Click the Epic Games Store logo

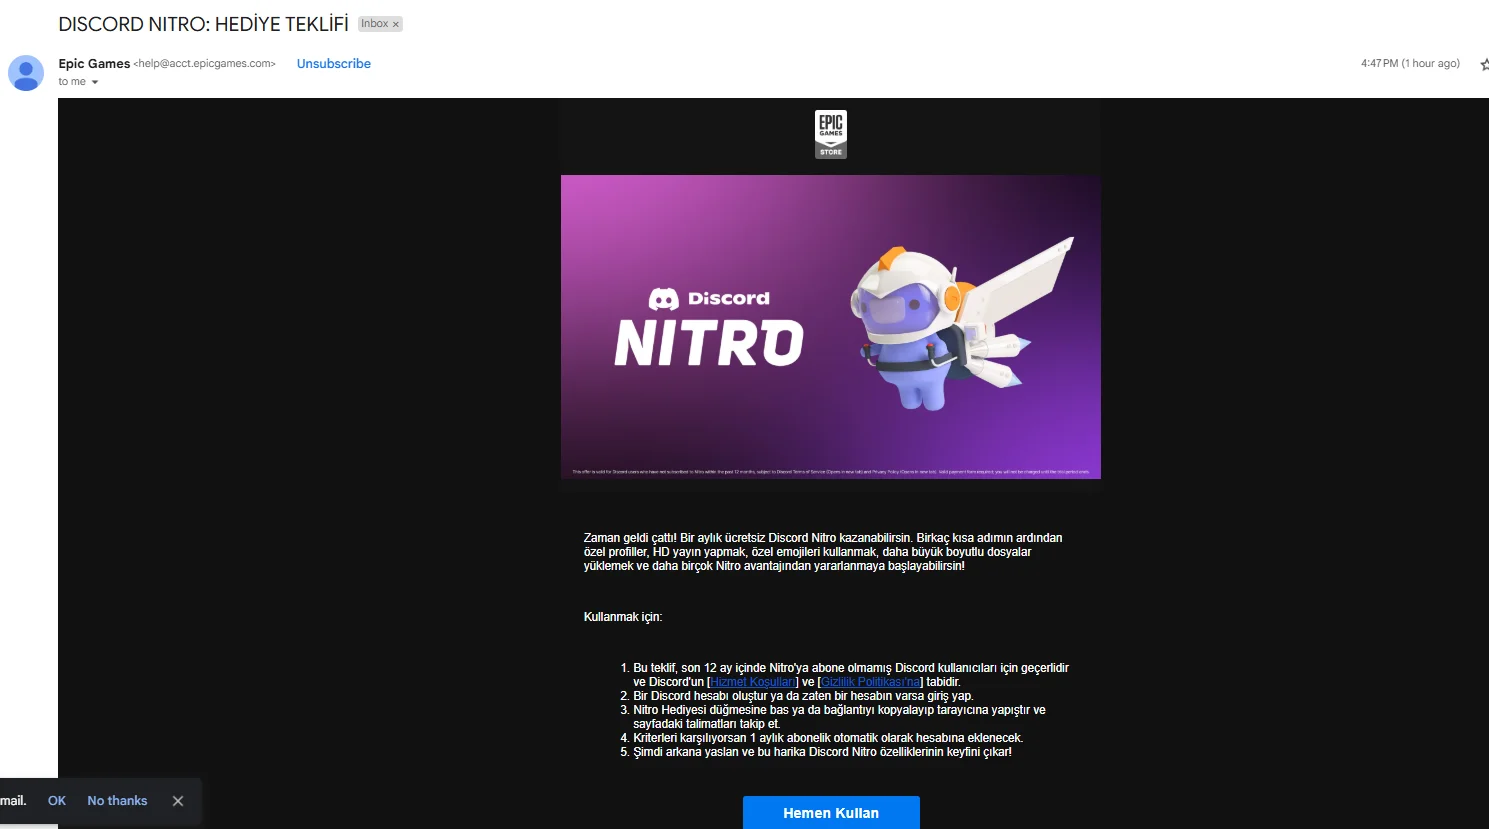point(831,134)
